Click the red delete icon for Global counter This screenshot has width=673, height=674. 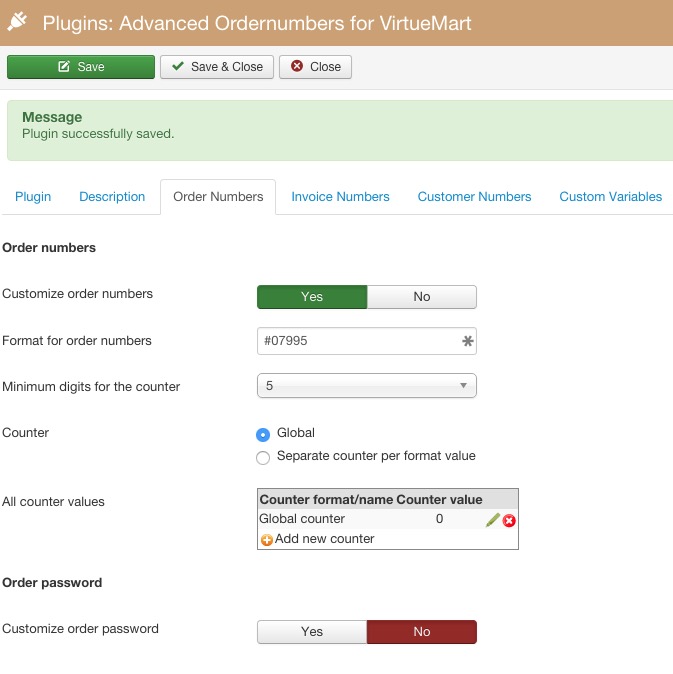pos(509,520)
